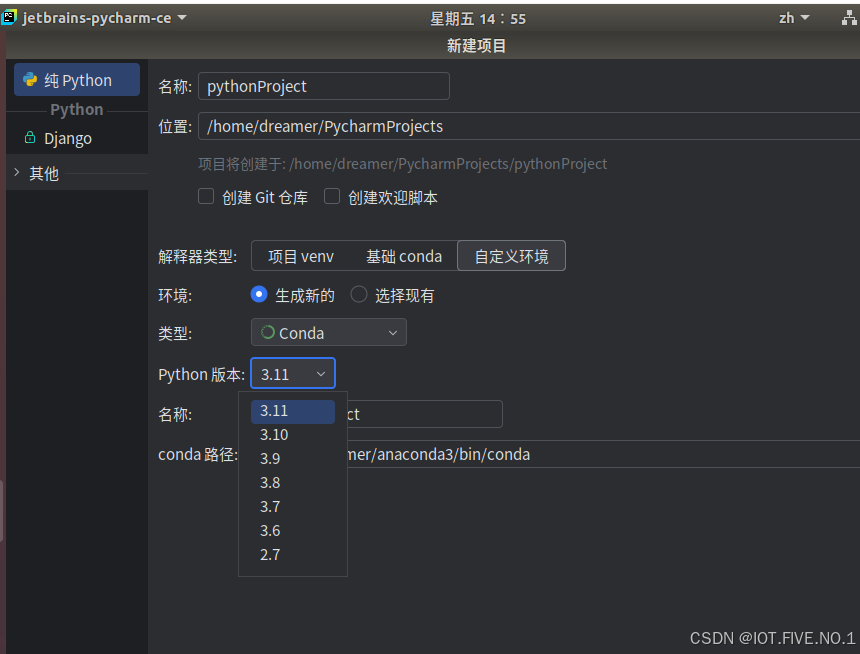The width and height of the screenshot is (860, 654).
Task: Switch interpreter type to 基础 conda
Action: [404, 256]
